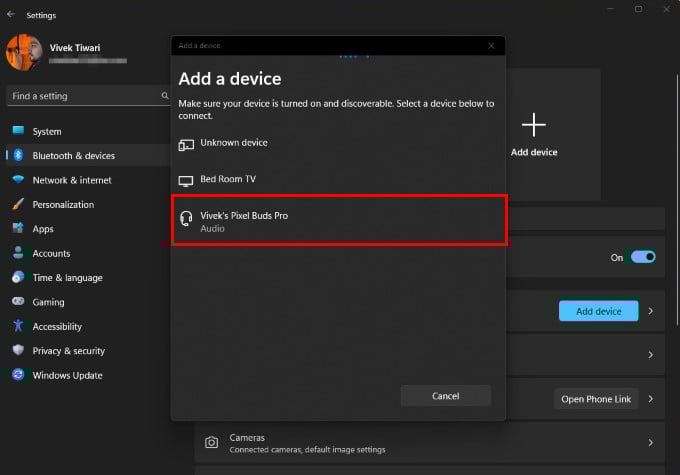The width and height of the screenshot is (680, 475).
Task: Click the Pixel Buds headset icon
Action: tap(186, 219)
